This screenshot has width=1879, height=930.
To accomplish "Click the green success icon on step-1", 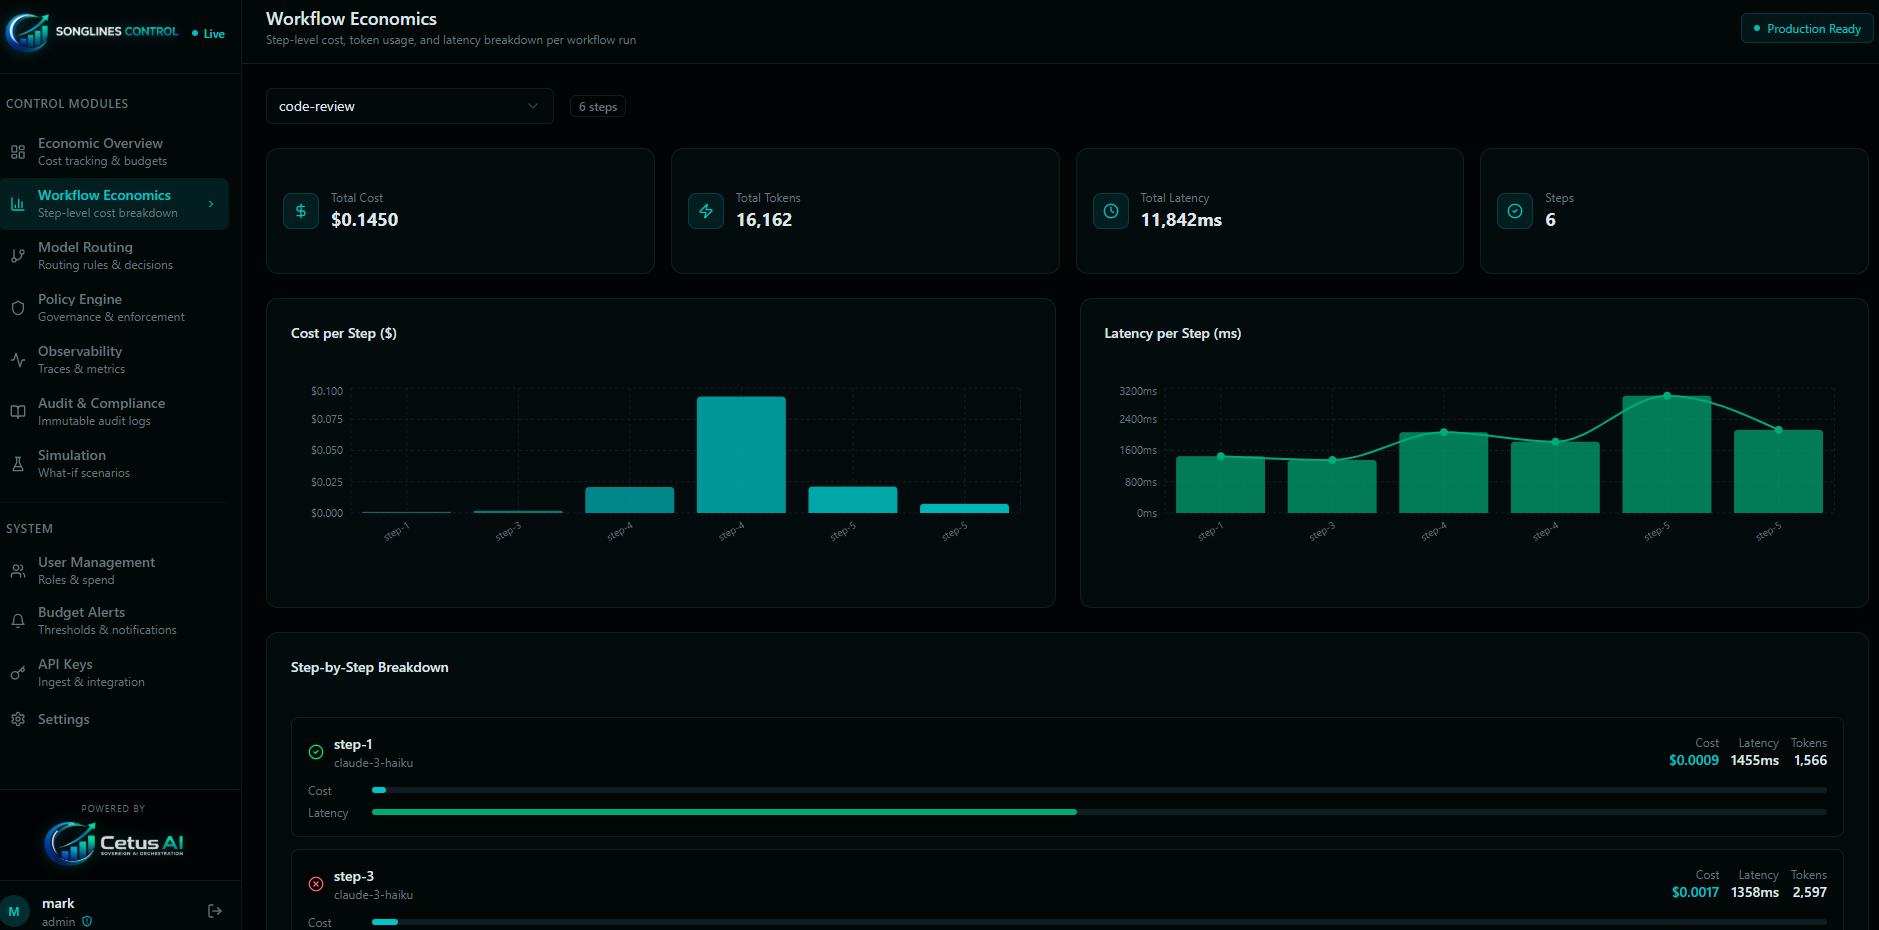I will click(x=316, y=752).
